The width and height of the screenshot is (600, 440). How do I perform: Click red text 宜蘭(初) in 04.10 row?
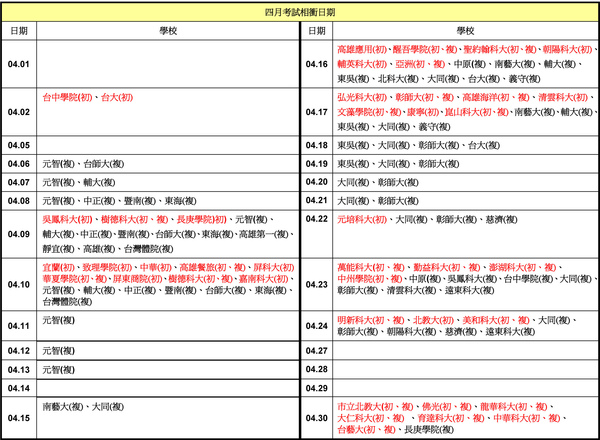[59, 267]
